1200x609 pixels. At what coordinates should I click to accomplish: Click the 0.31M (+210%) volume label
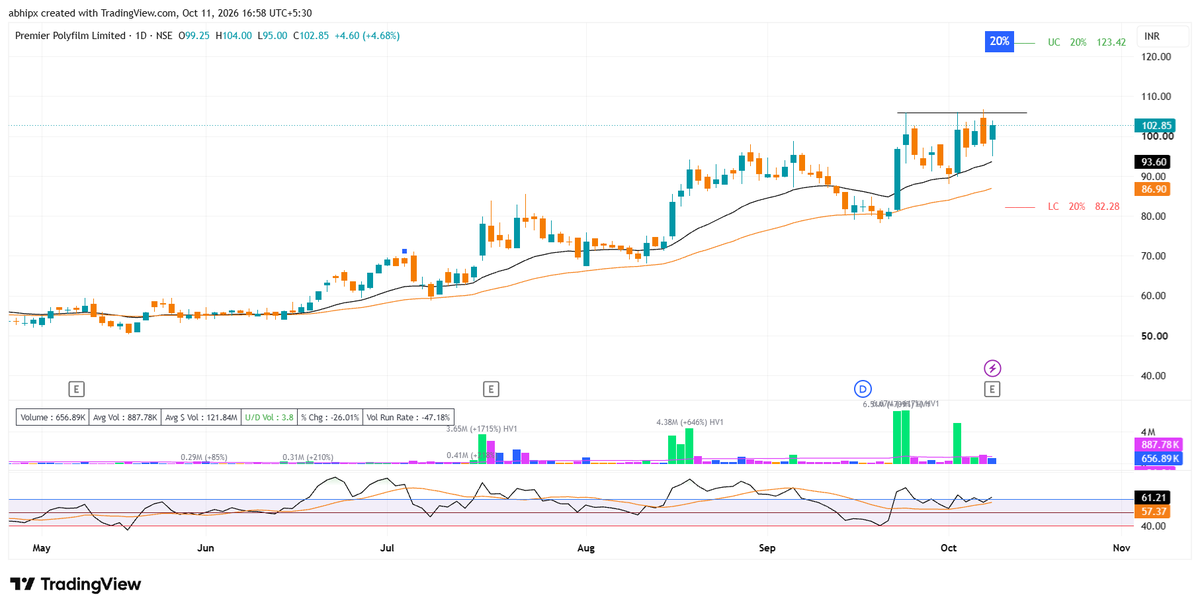(308, 457)
